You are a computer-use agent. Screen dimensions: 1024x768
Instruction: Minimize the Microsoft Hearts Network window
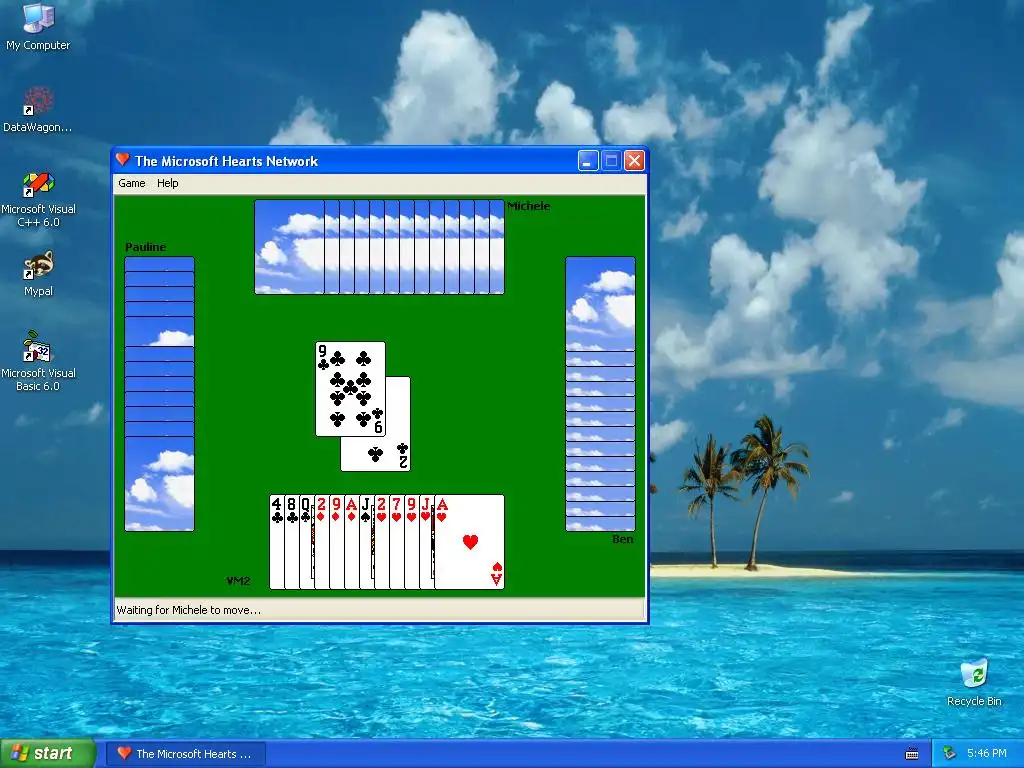click(588, 161)
